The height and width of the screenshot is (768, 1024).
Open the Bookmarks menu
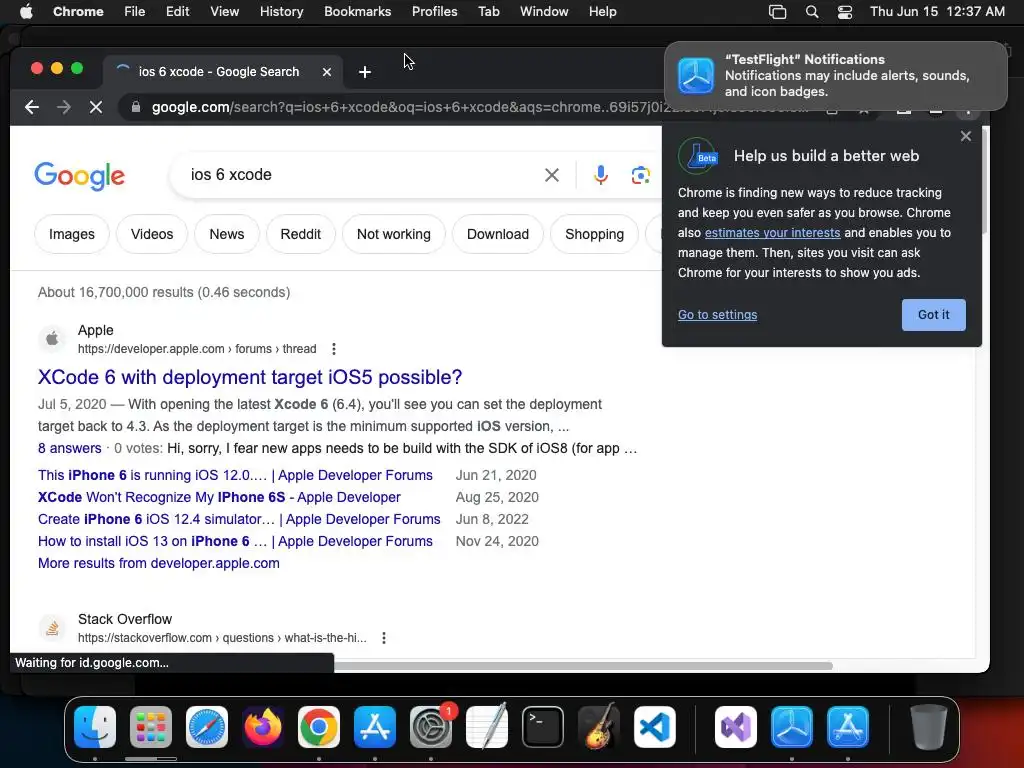coord(358,12)
